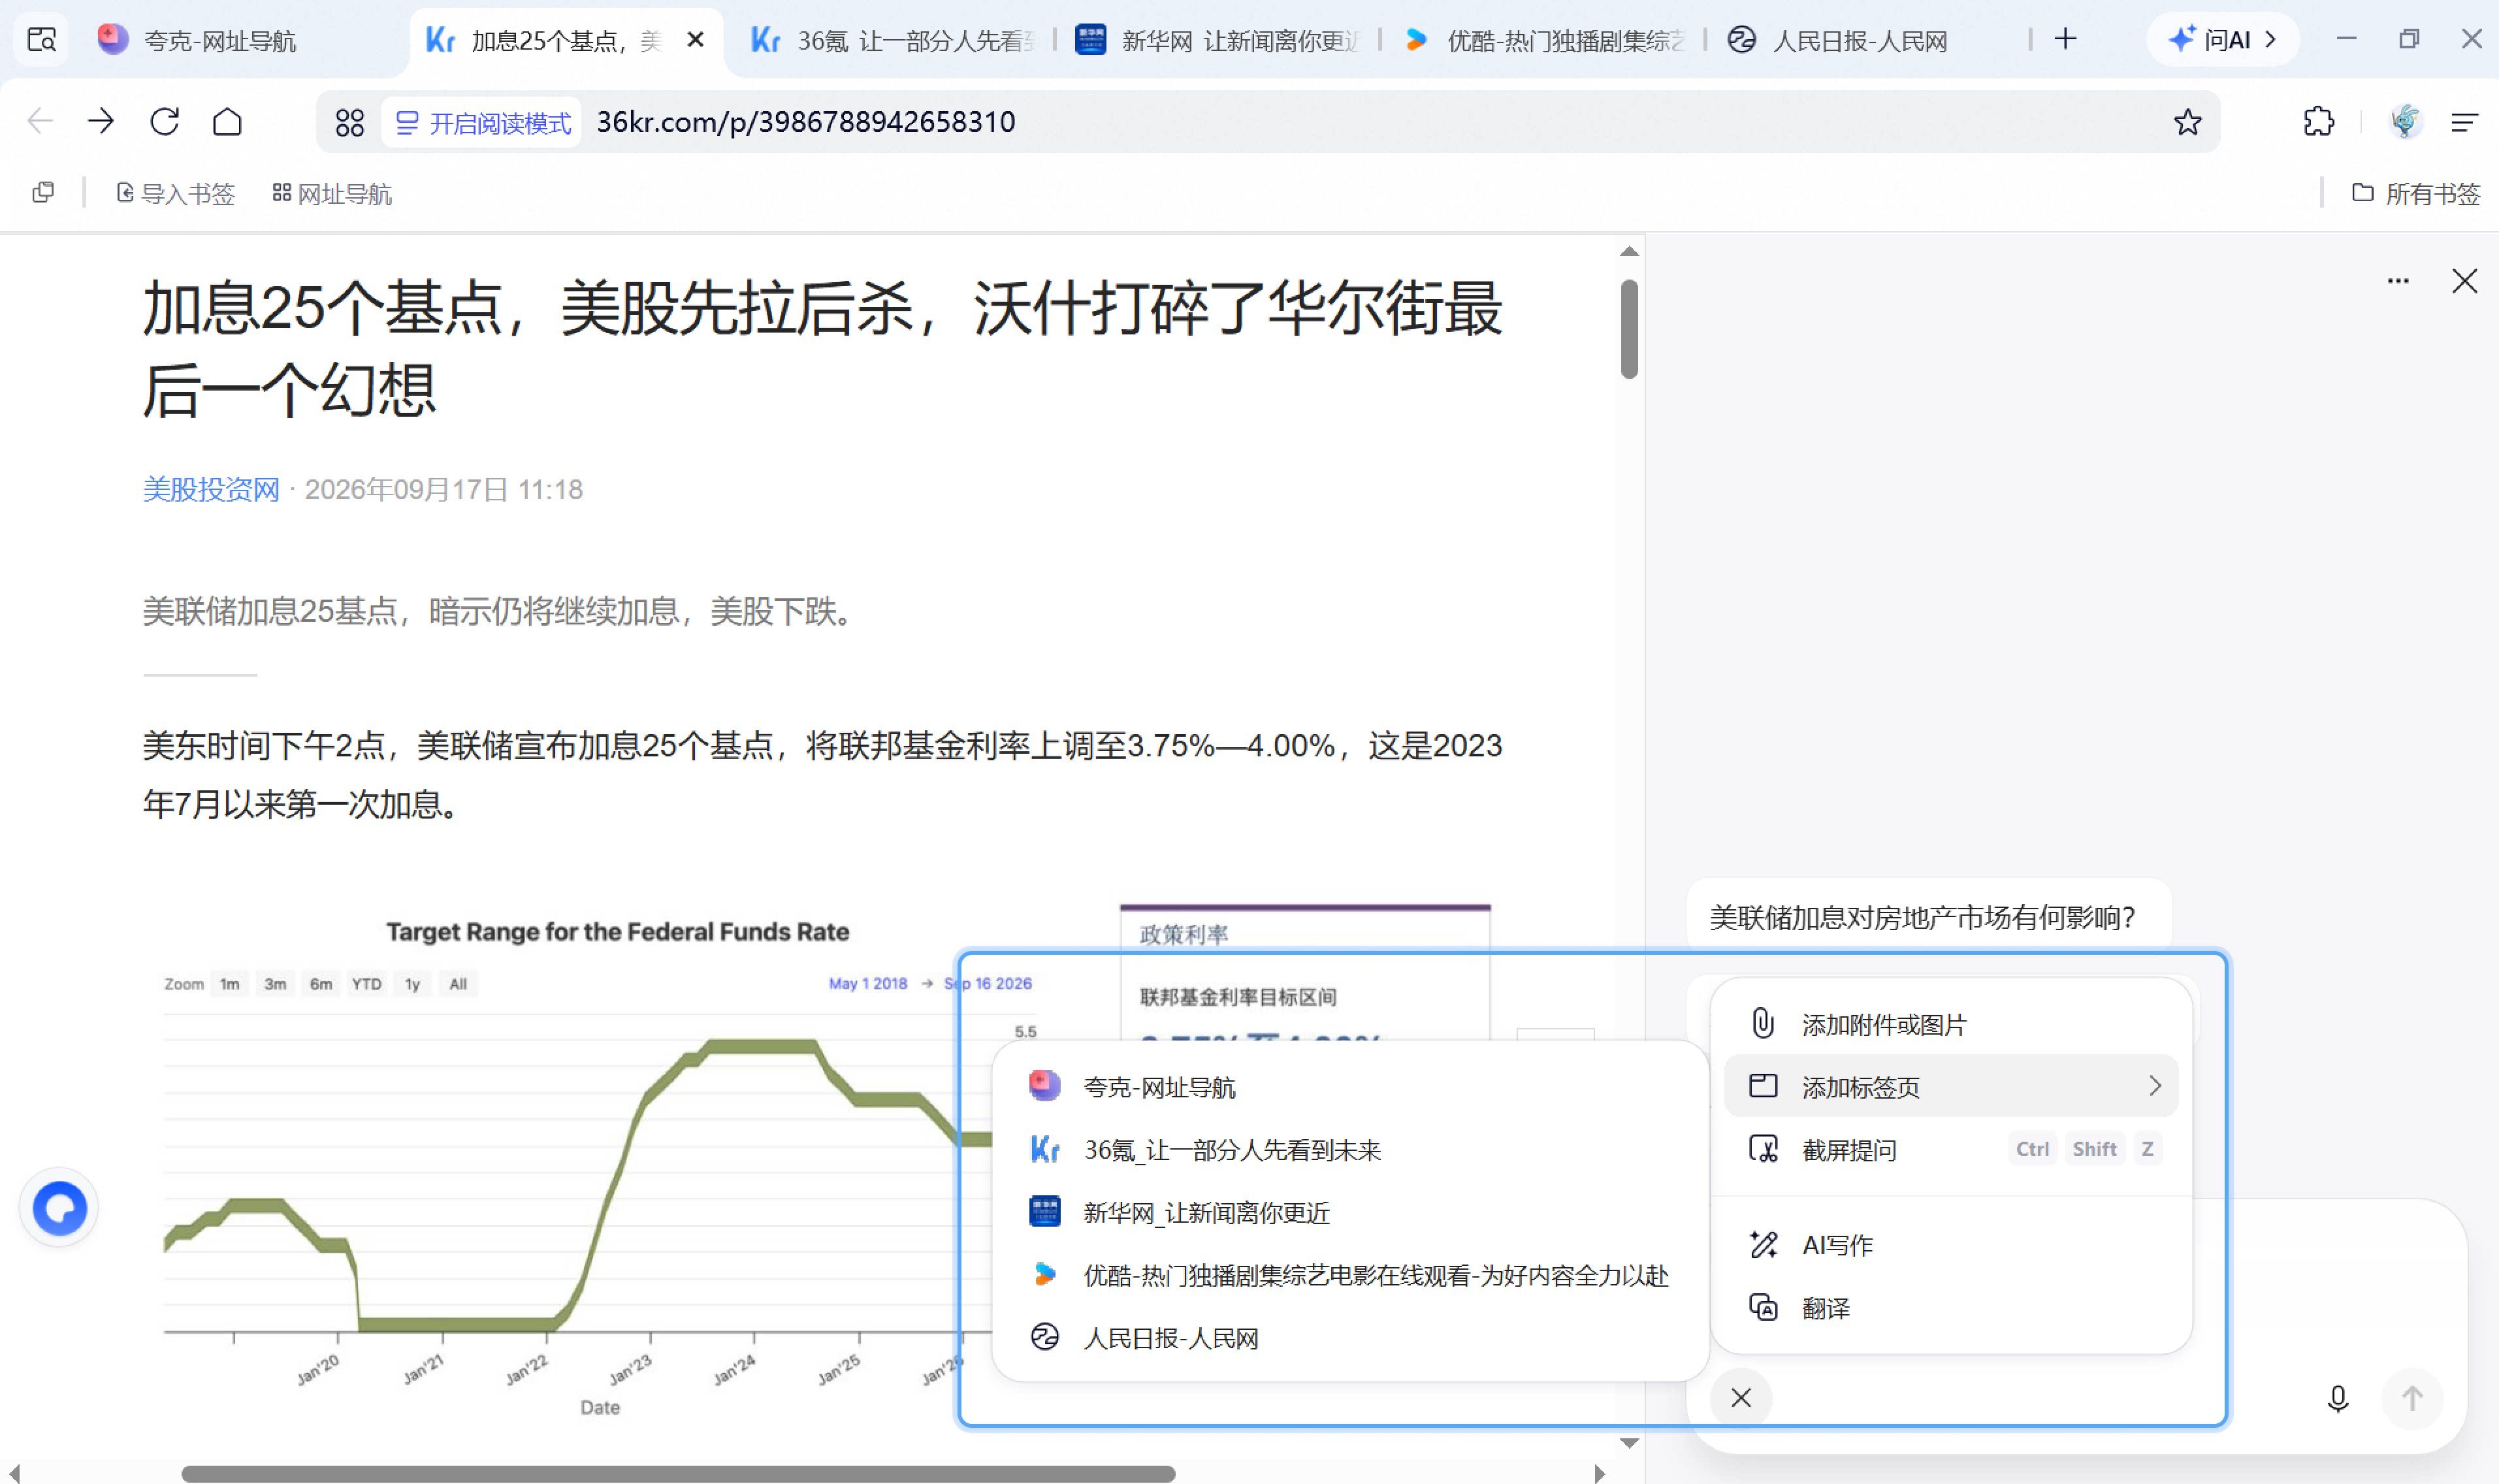
Task: Open a new tab with plus button
Action: click(2065, 40)
